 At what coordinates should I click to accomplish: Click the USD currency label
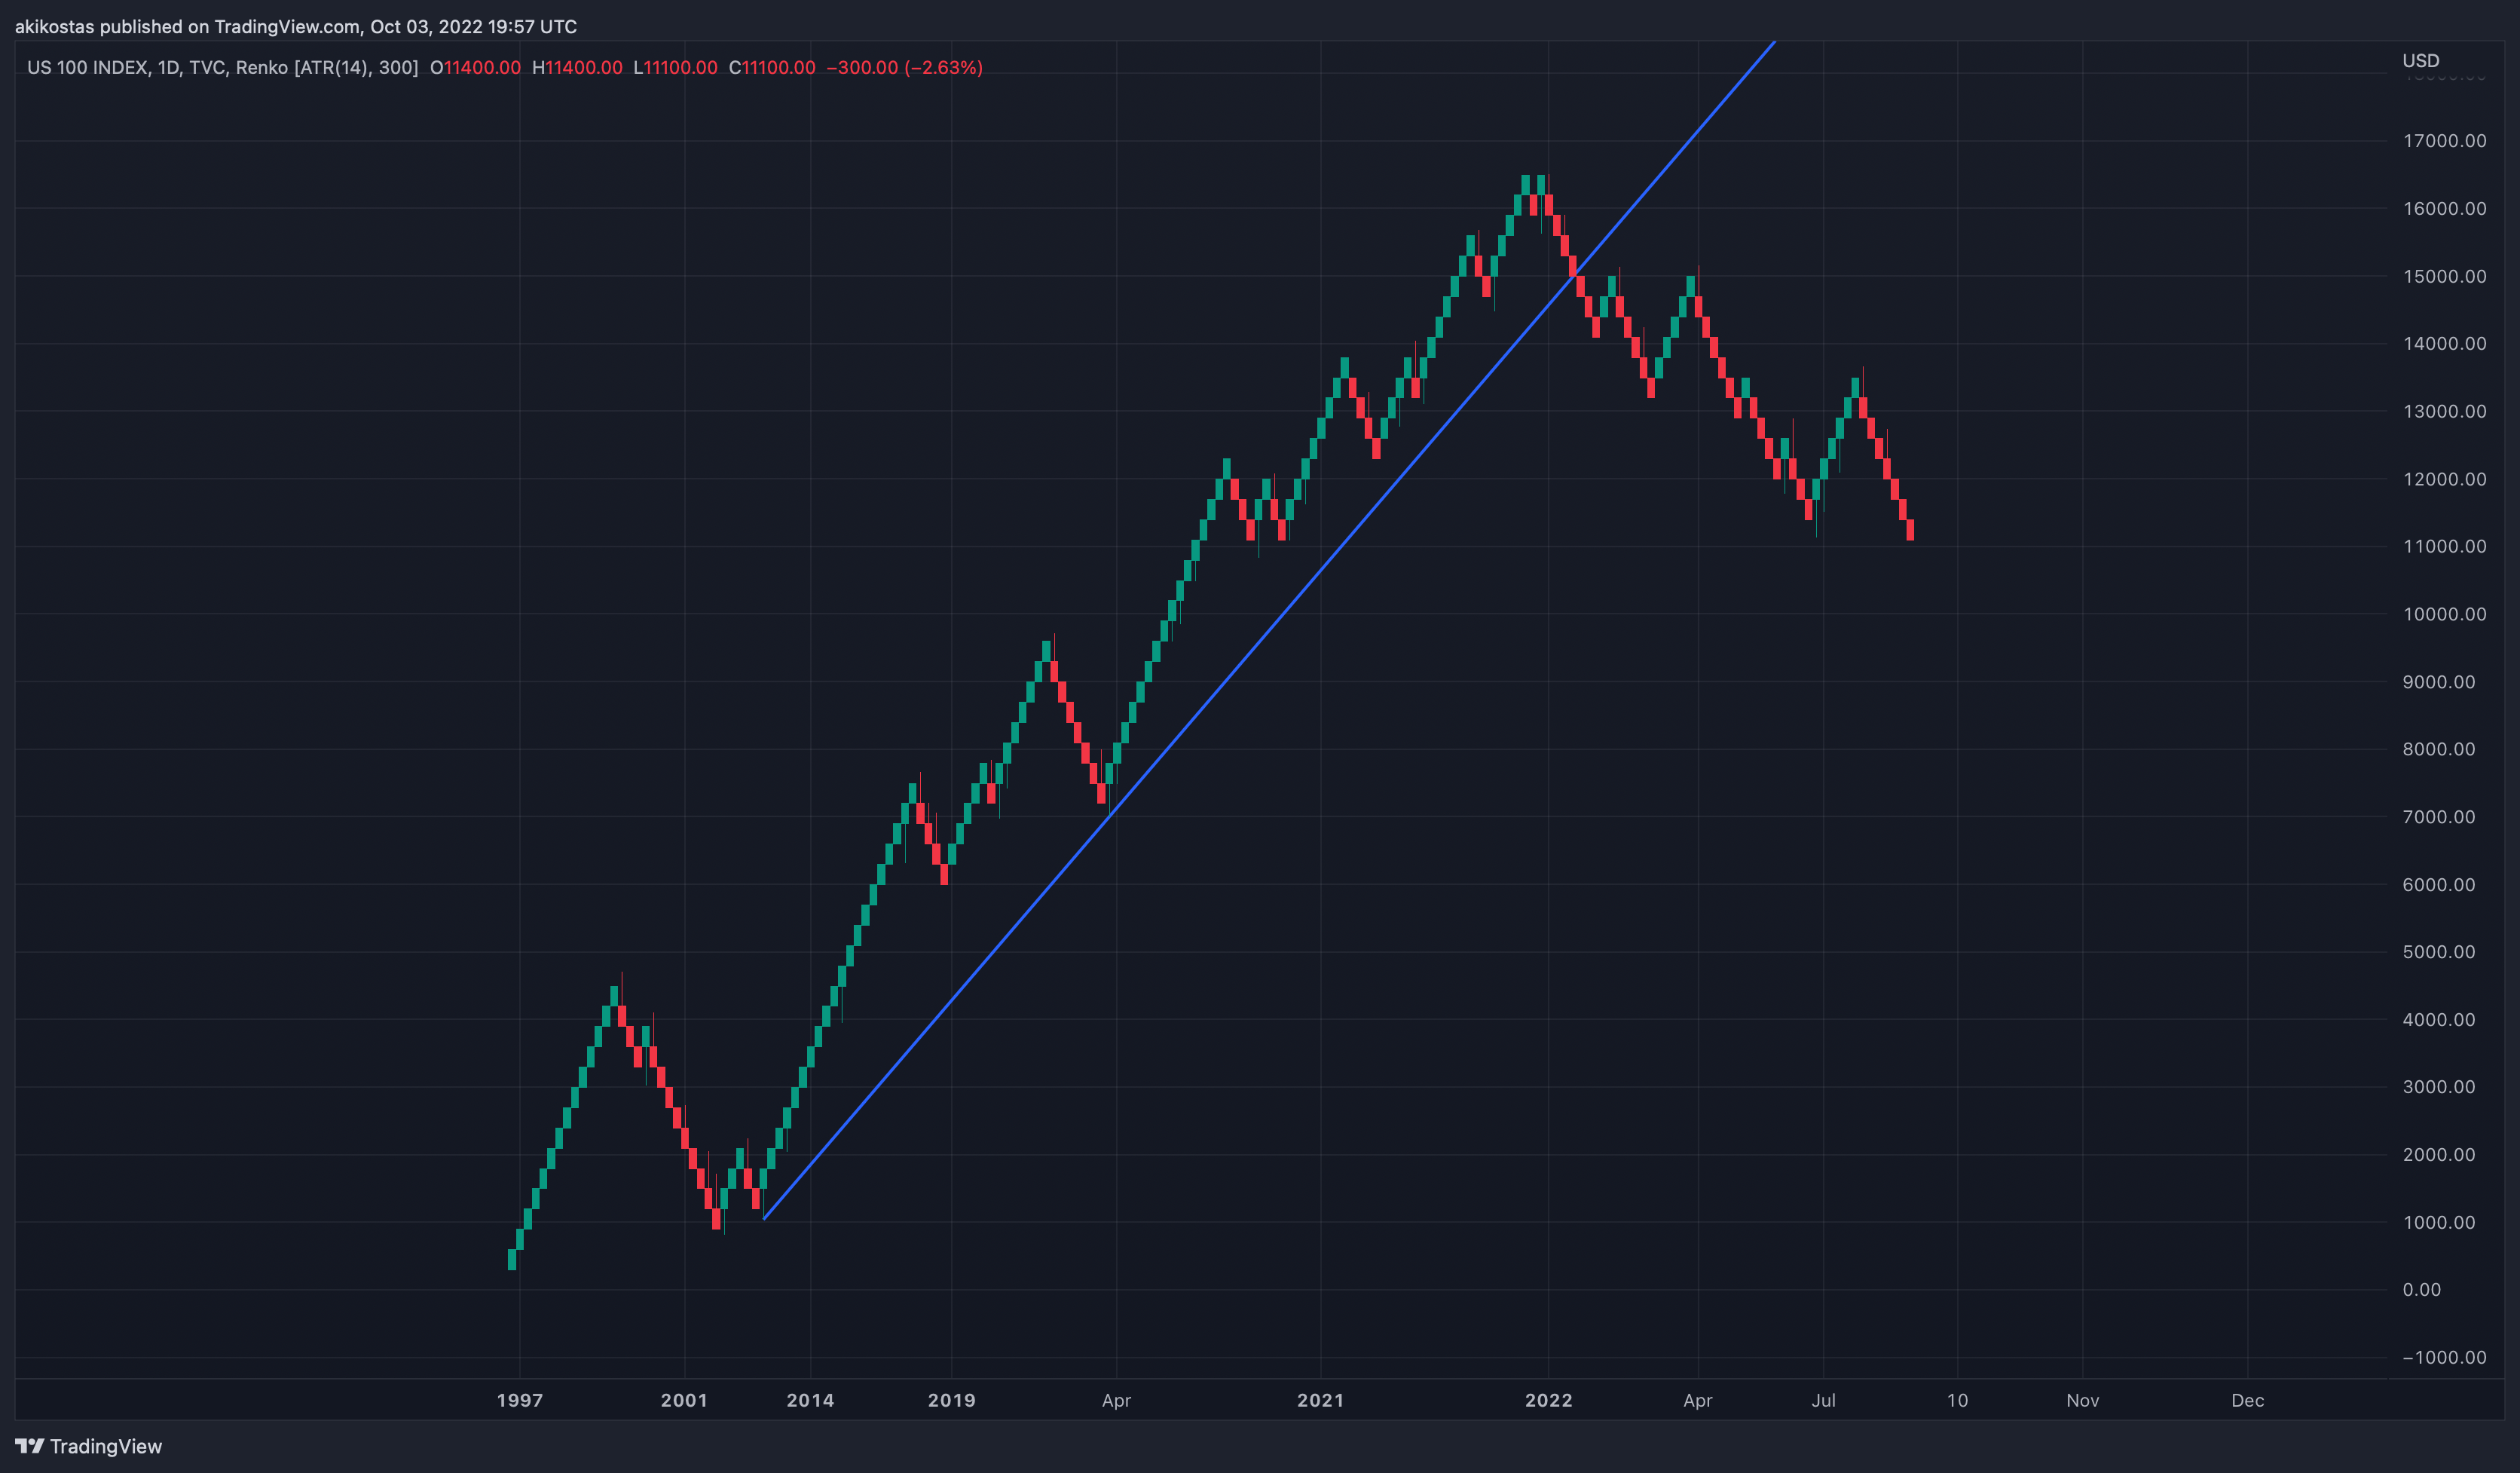click(x=2421, y=61)
